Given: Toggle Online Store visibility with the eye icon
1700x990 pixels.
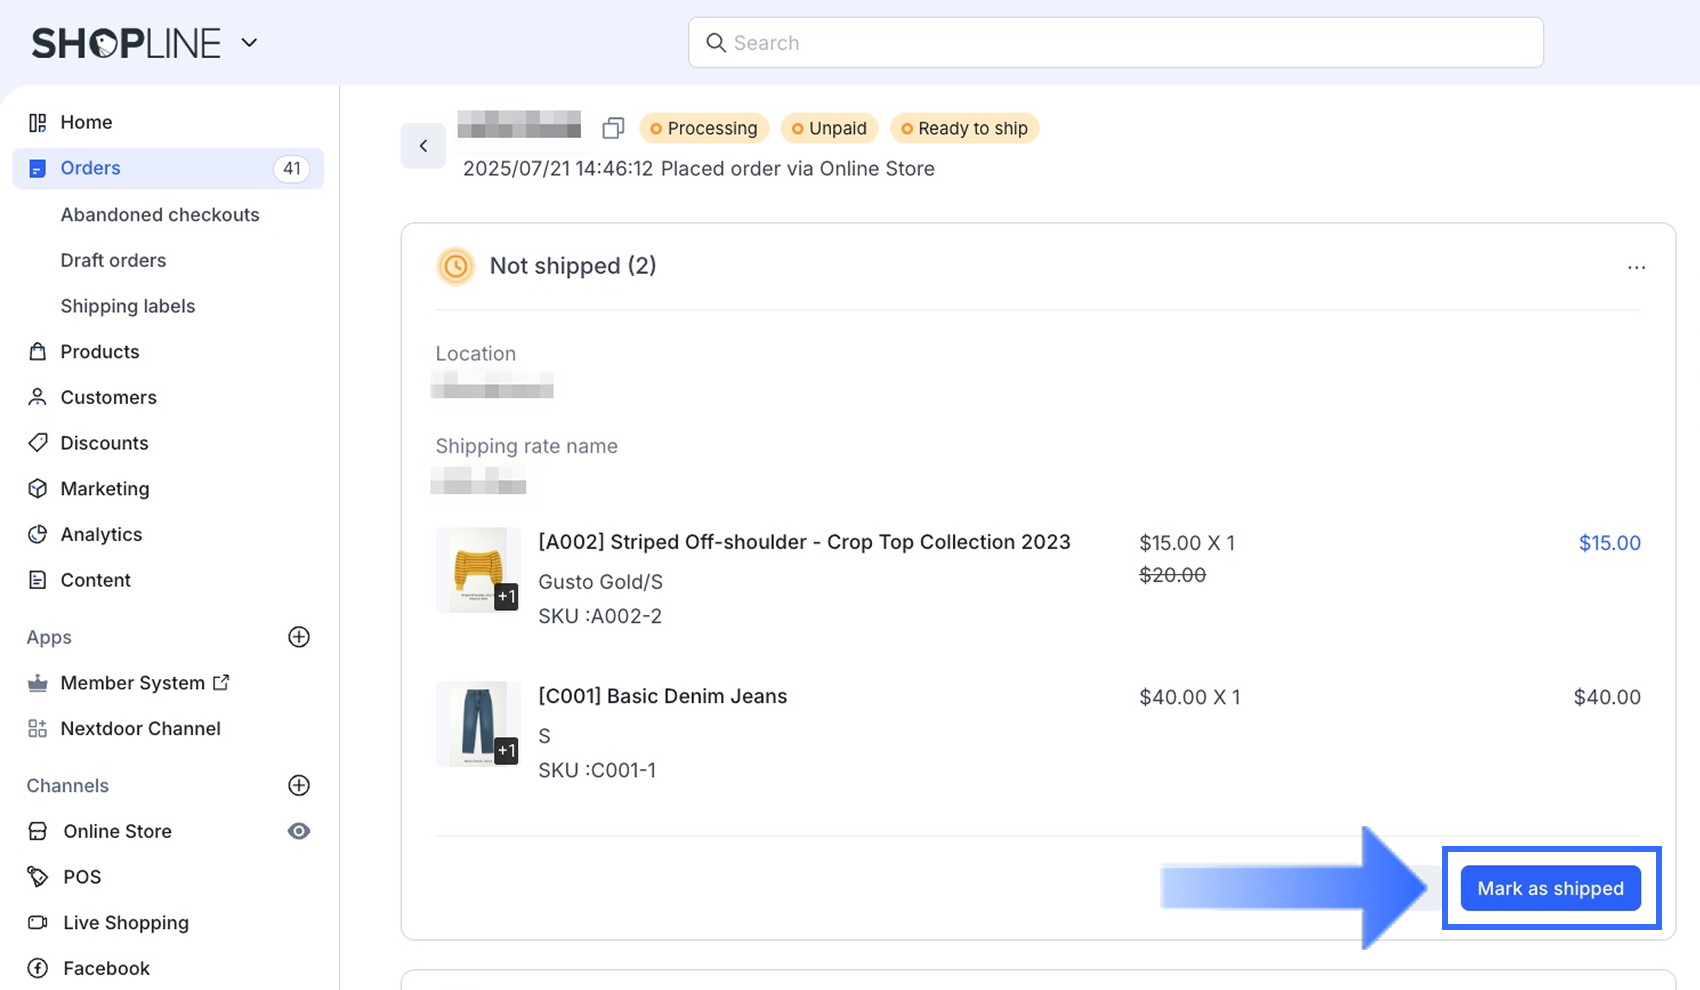Looking at the screenshot, I should pos(298,831).
